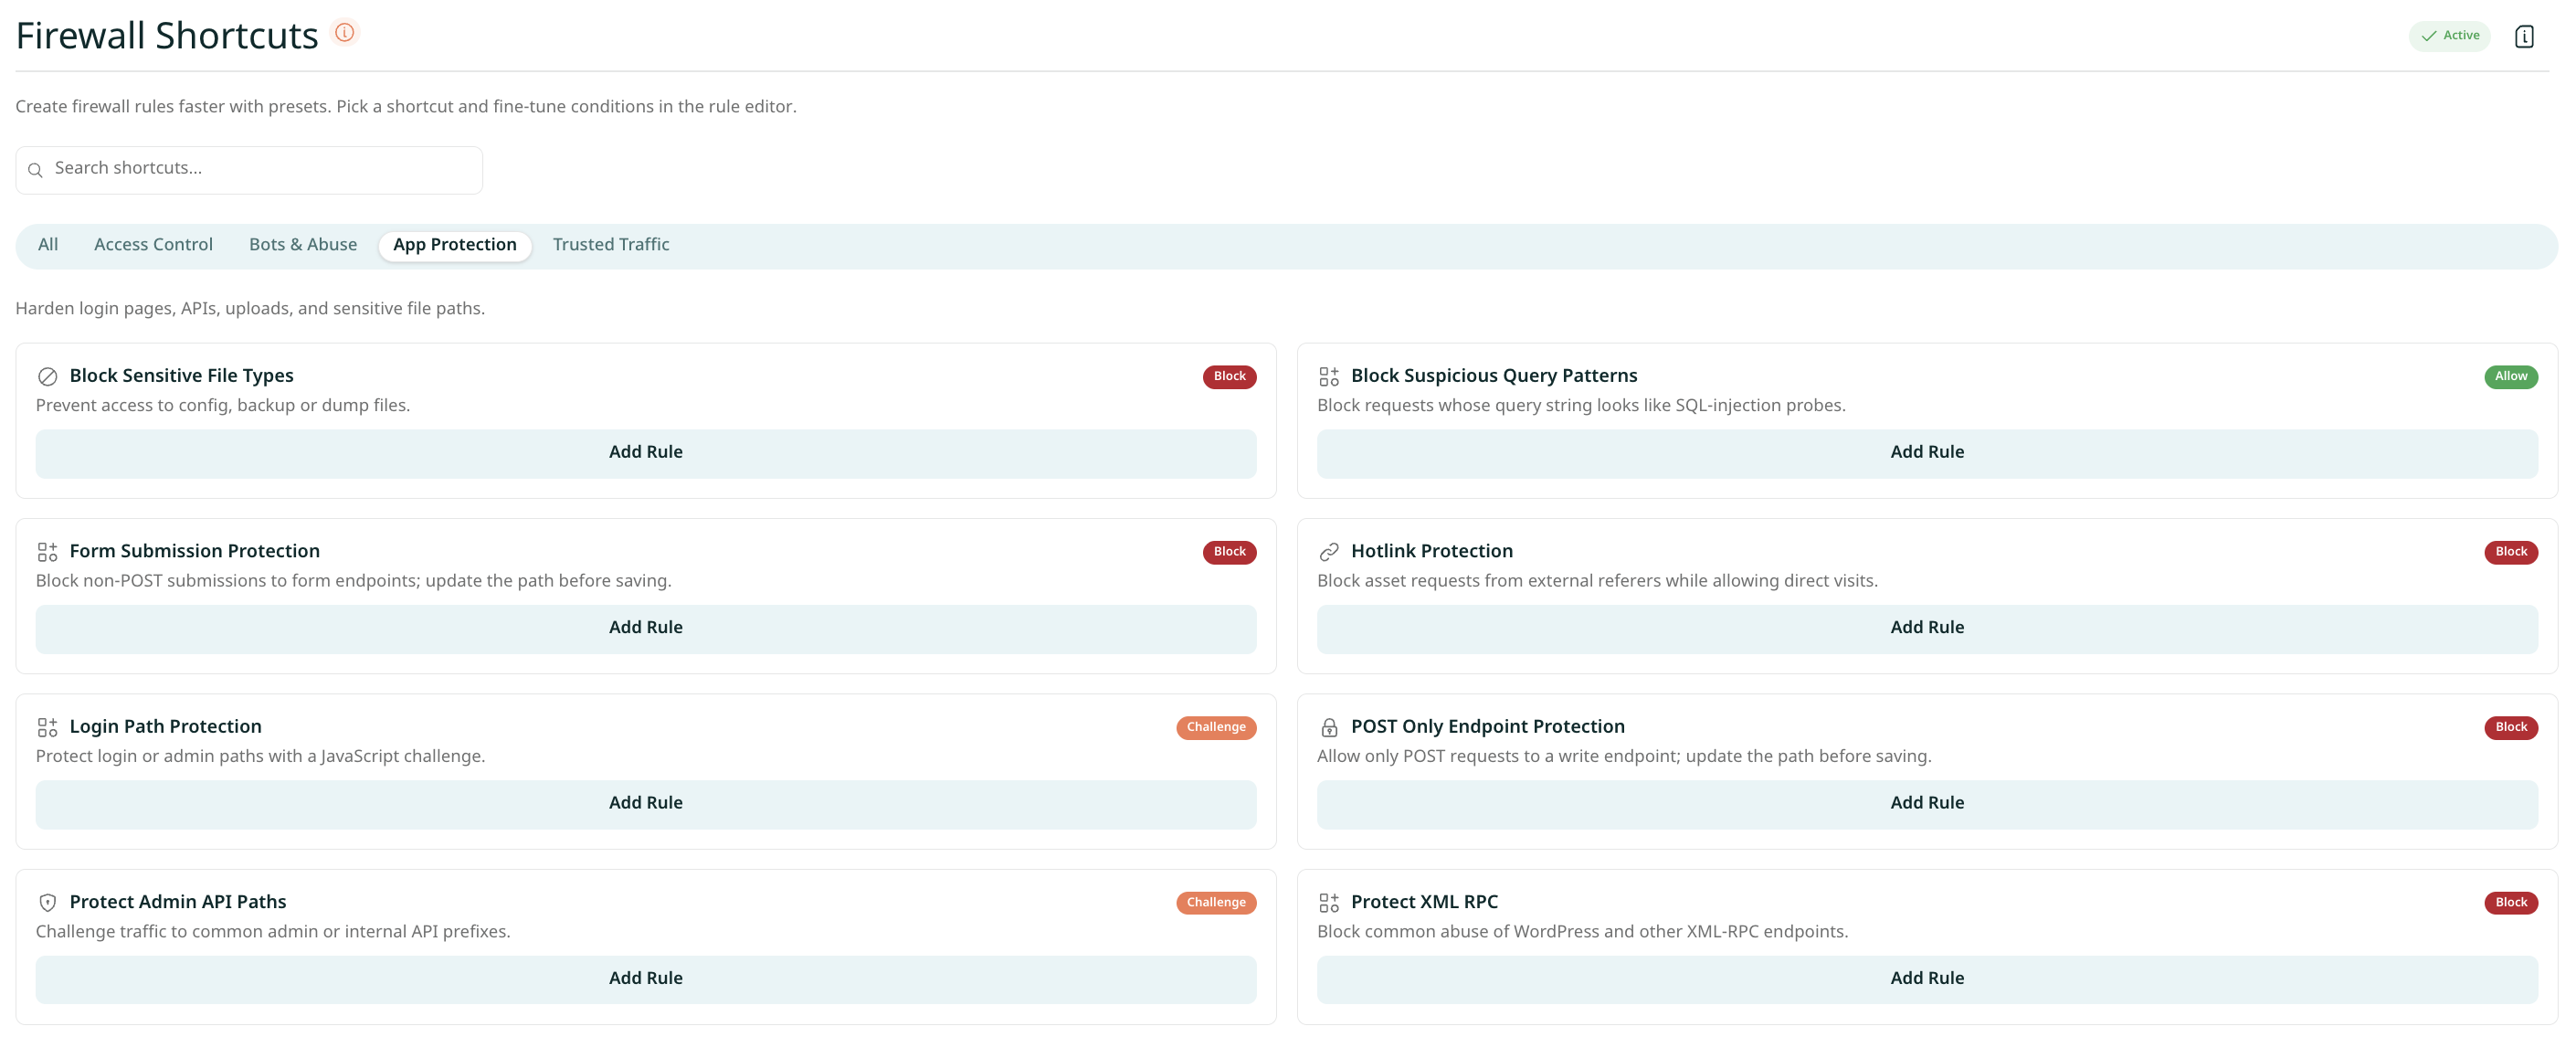The width and height of the screenshot is (2576, 1058).
Task: Click 'Block non-POST submissions to form endpoints' description
Action: coord(353,581)
